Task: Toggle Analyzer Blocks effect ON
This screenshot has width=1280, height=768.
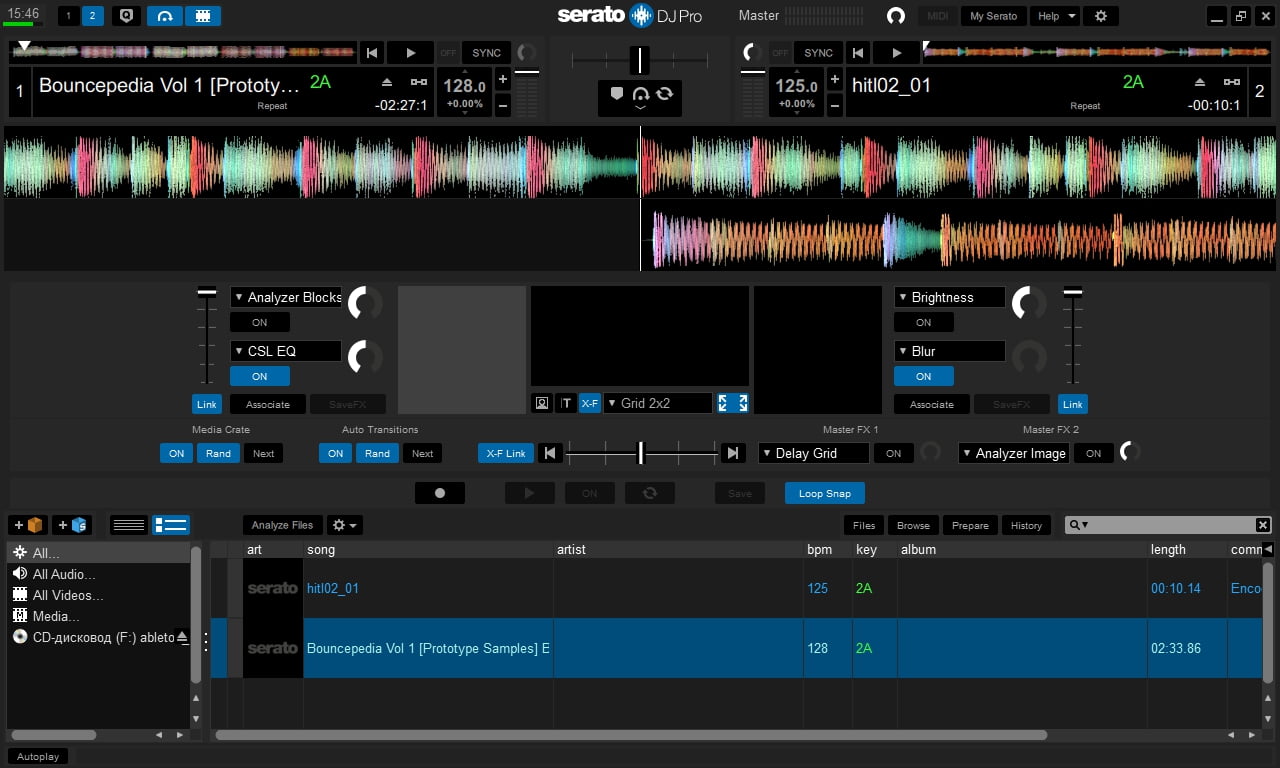Action: pos(260,322)
